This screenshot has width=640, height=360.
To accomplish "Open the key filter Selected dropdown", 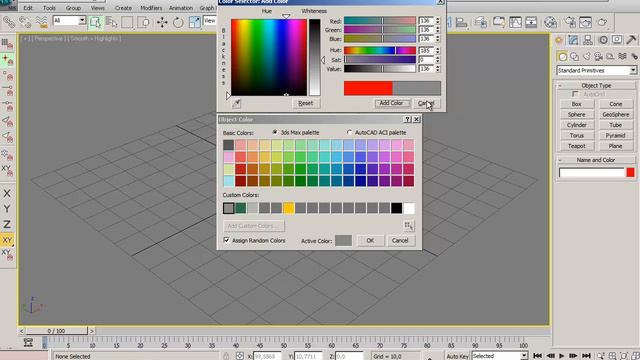I will 499,356.
